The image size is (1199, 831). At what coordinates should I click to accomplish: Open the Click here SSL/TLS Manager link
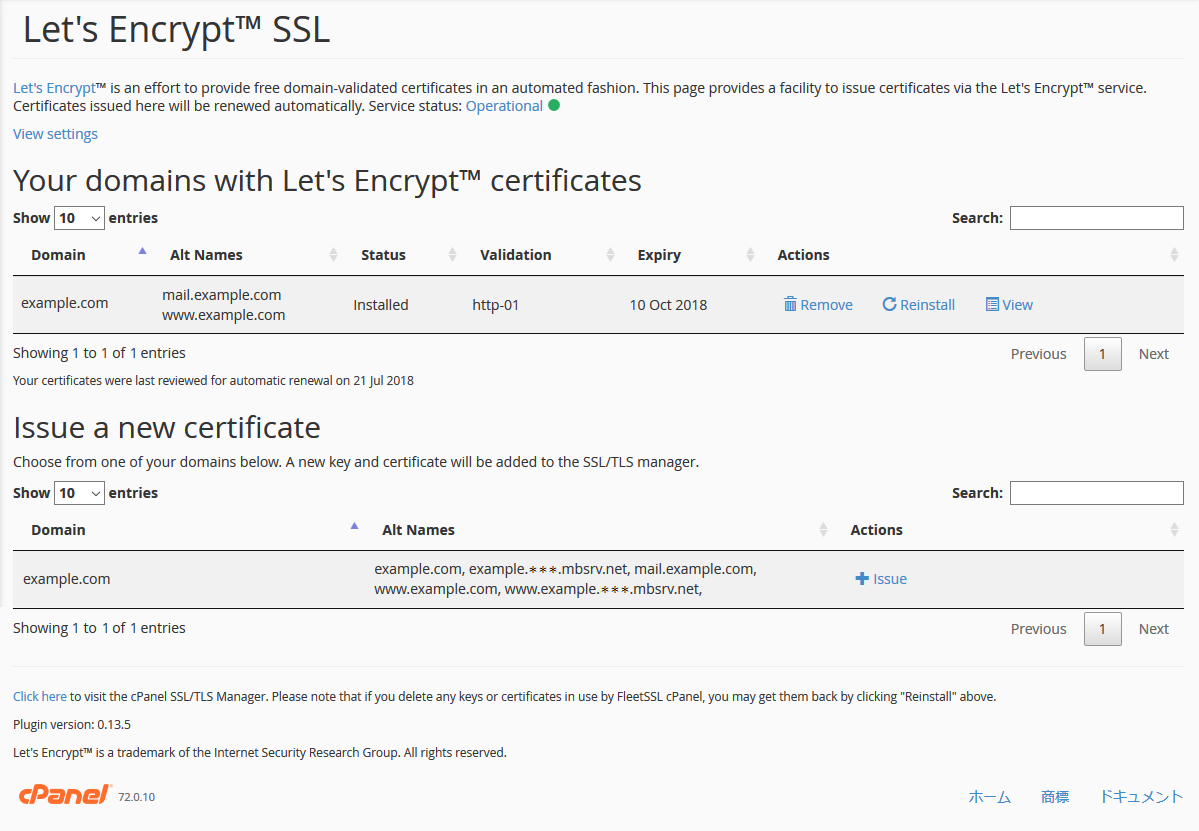pyautogui.click(x=40, y=697)
